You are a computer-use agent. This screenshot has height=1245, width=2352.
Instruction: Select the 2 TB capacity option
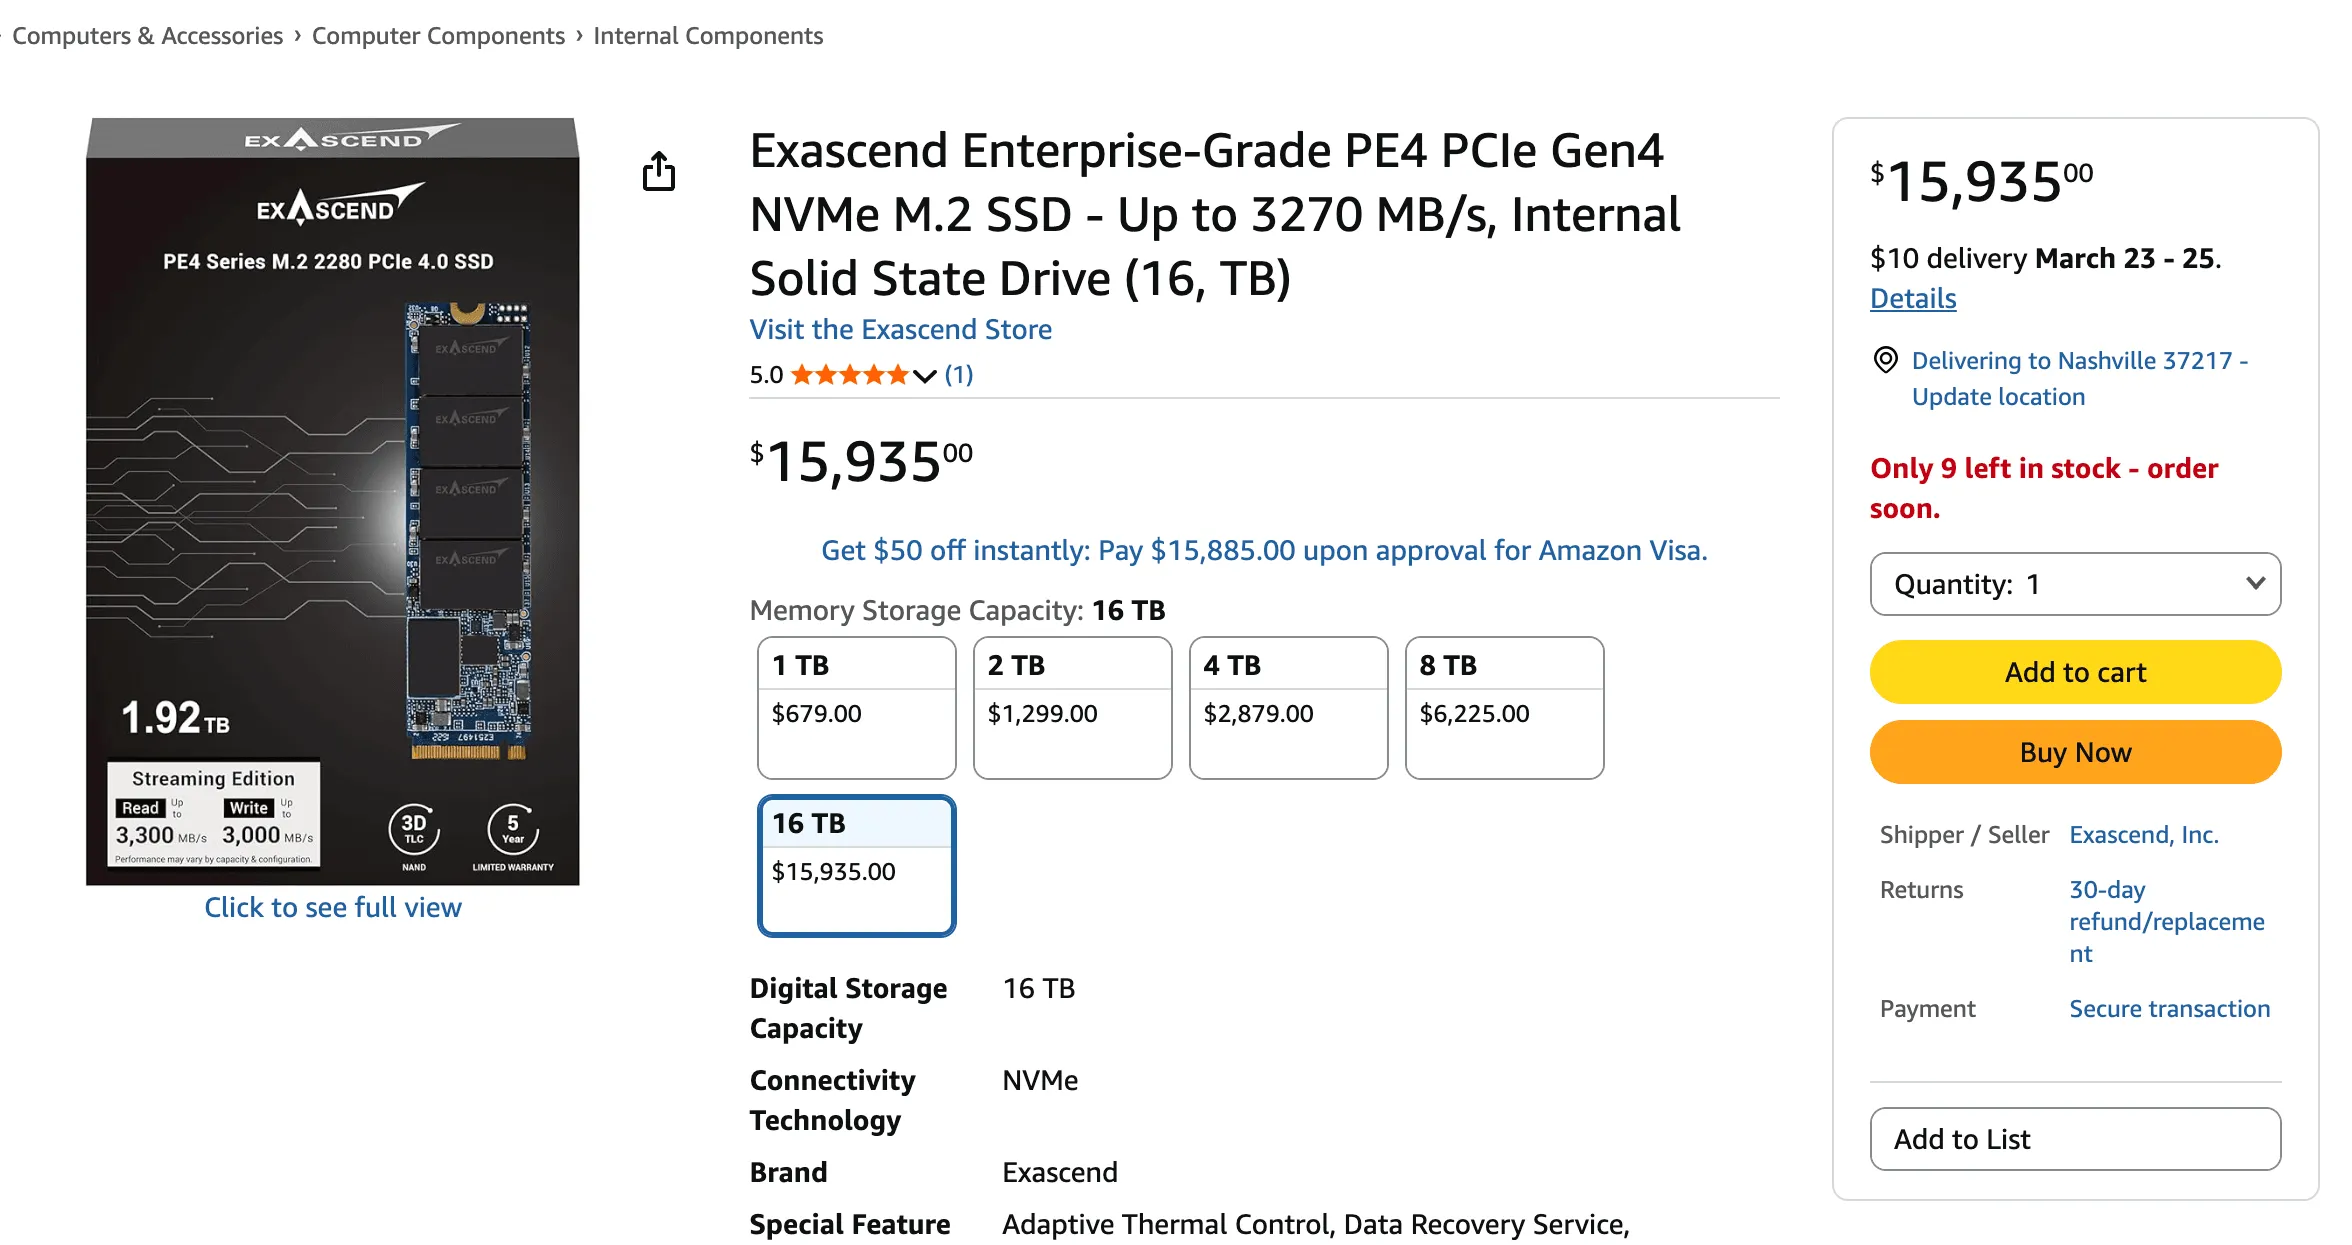(1072, 707)
